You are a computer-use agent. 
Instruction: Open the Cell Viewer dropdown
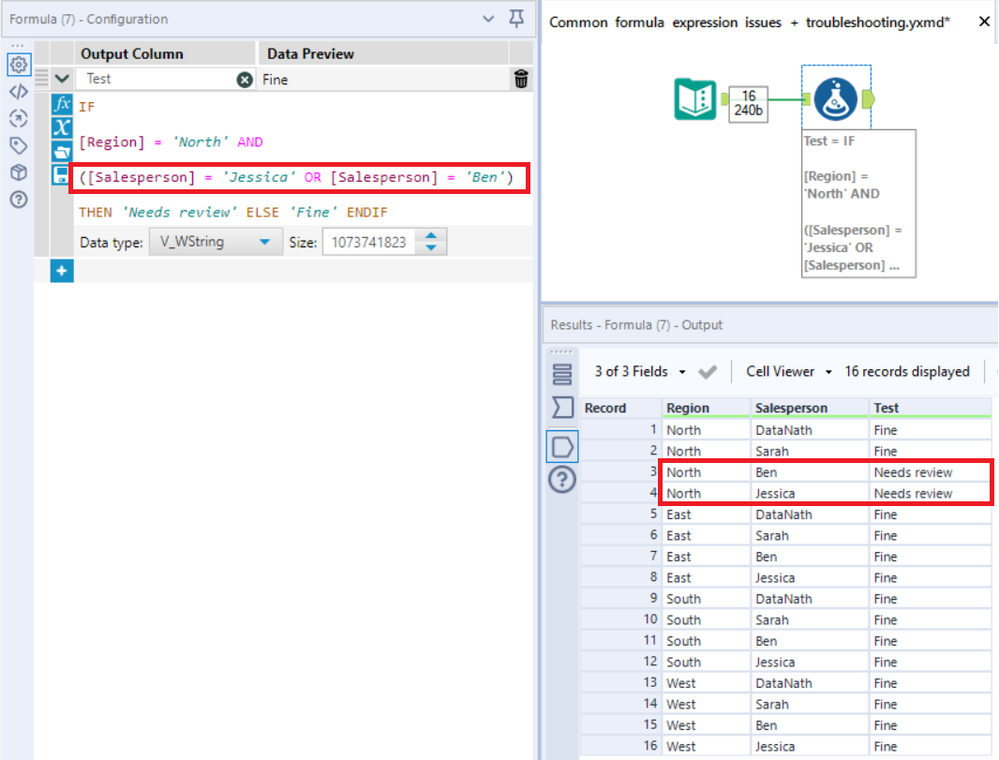[x=789, y=371]
